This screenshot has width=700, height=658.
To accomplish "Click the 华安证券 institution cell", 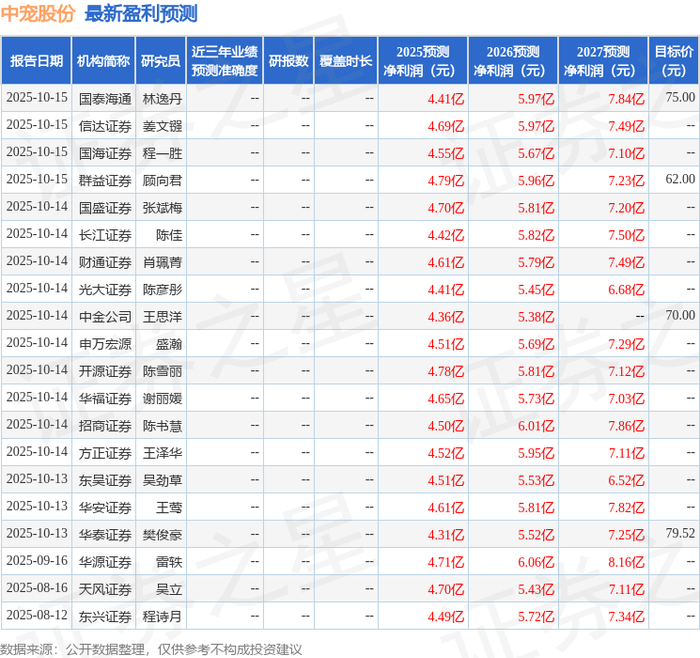I will tap(105, 508).
